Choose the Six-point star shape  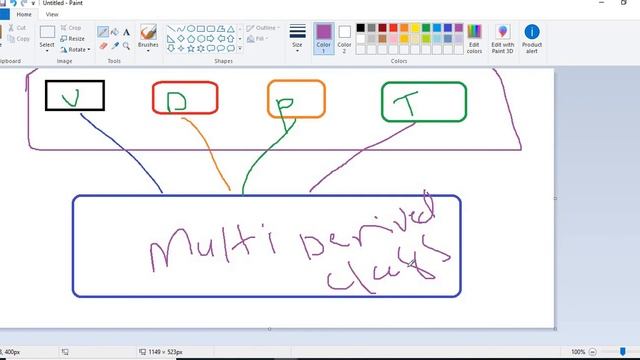(201, 48)
